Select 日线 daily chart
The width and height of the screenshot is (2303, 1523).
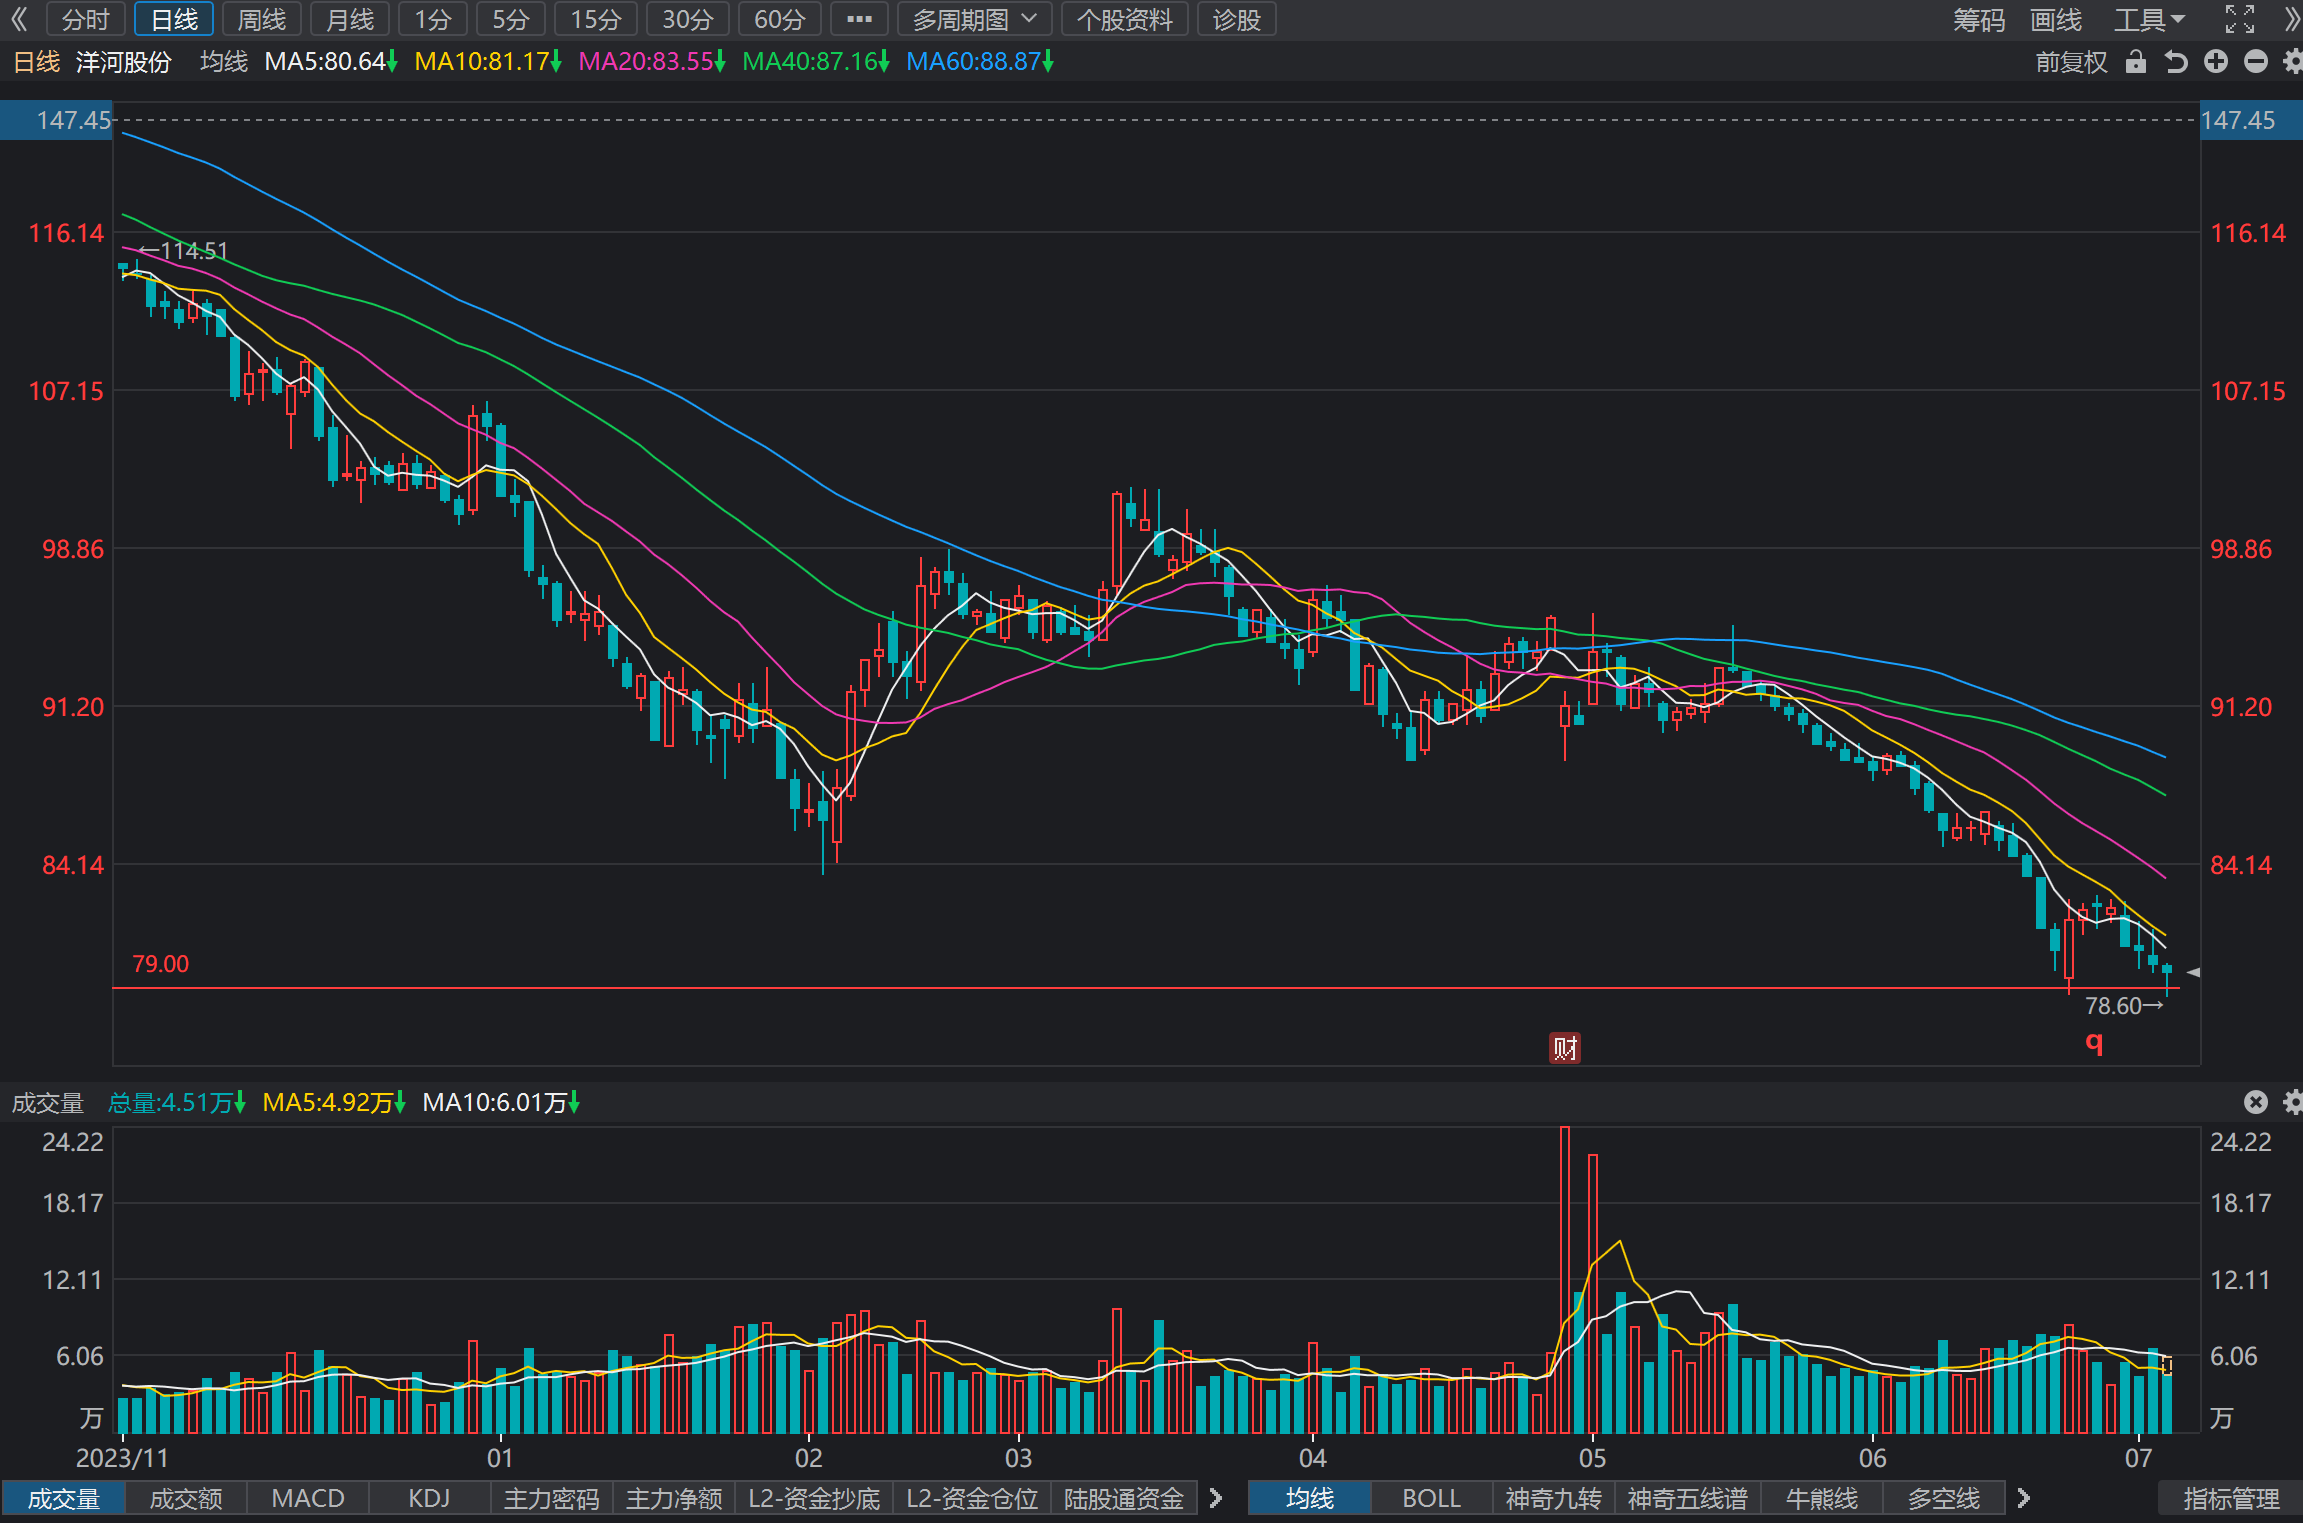(174, 19)
